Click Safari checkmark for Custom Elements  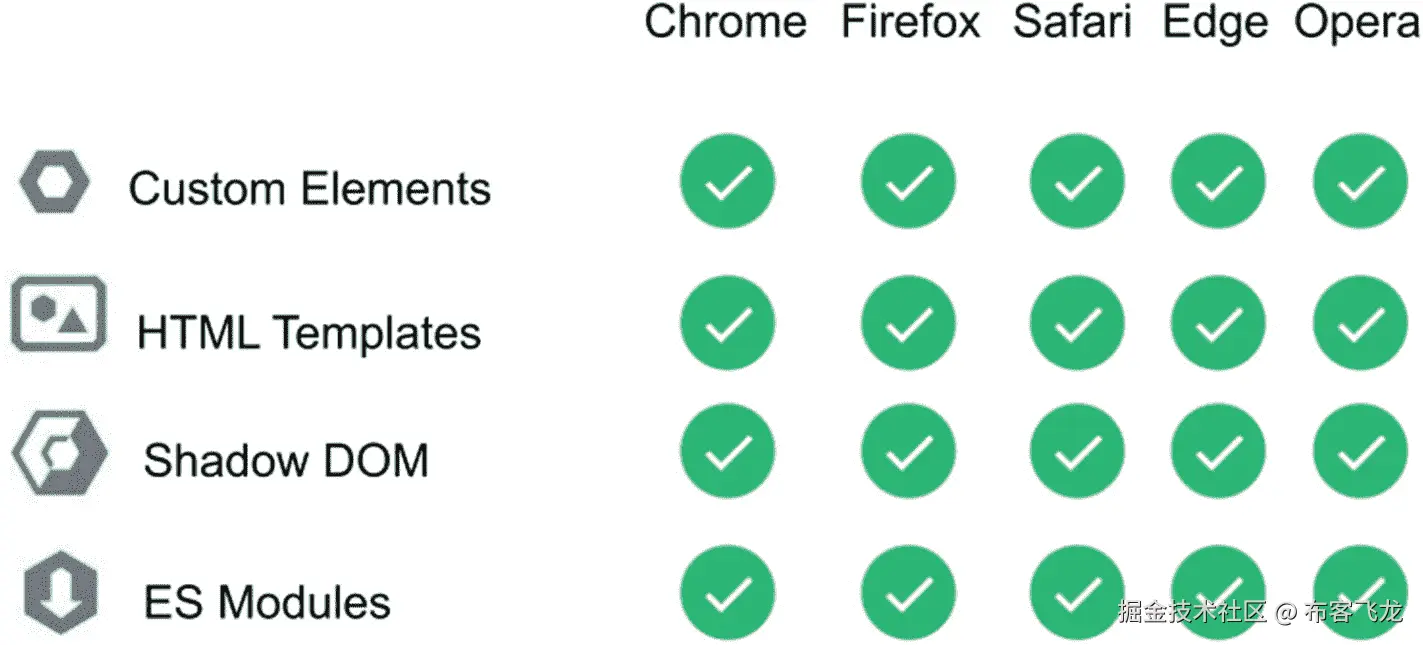(x=1077, y=183)
